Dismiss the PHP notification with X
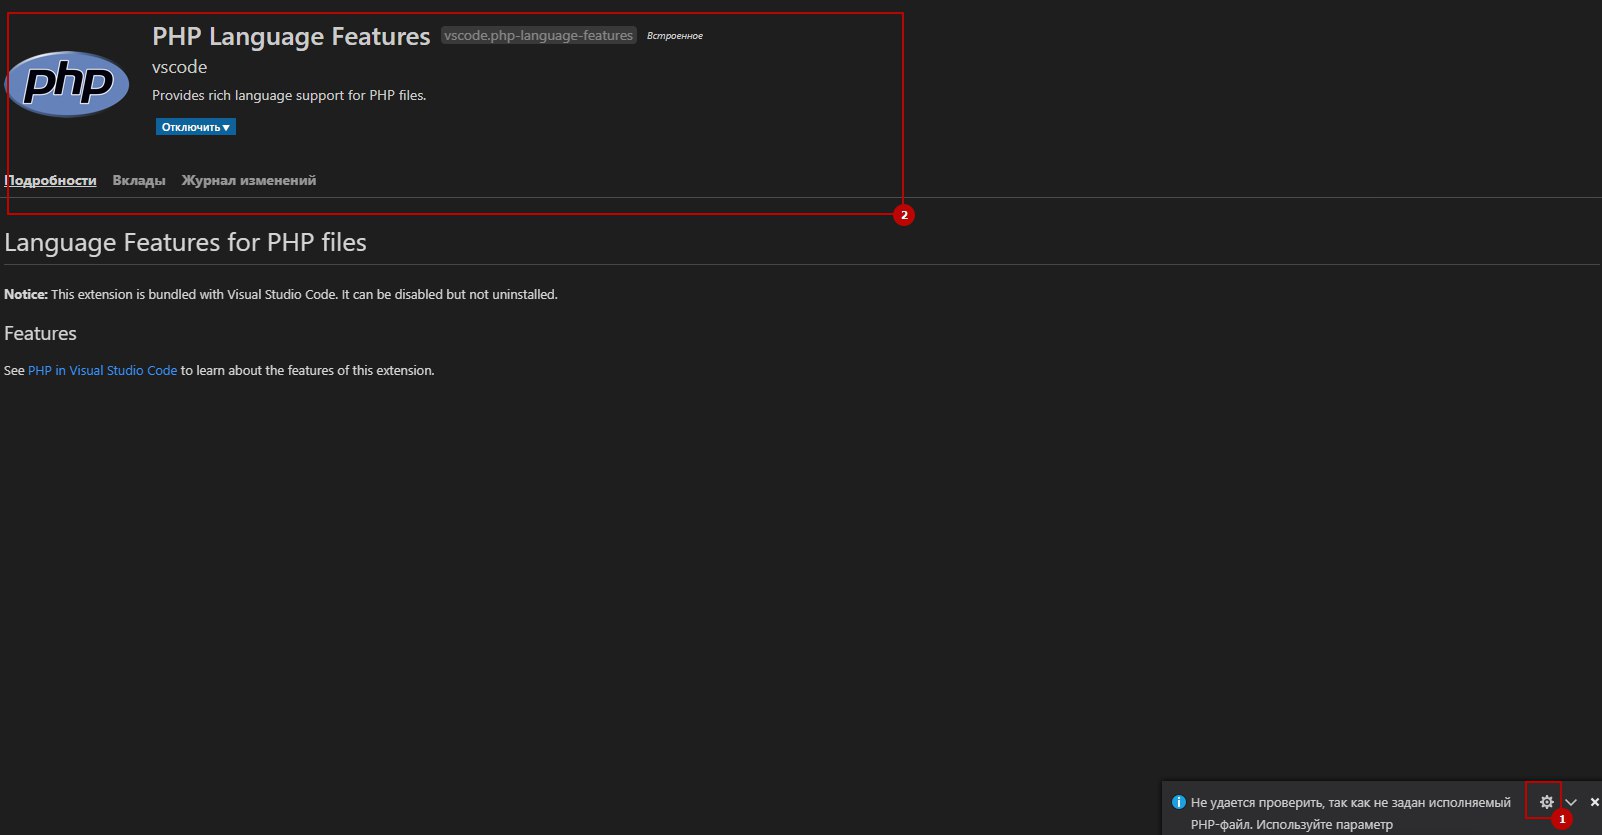The width and height of the screenshot is (1602, 835). [1594, 802]
